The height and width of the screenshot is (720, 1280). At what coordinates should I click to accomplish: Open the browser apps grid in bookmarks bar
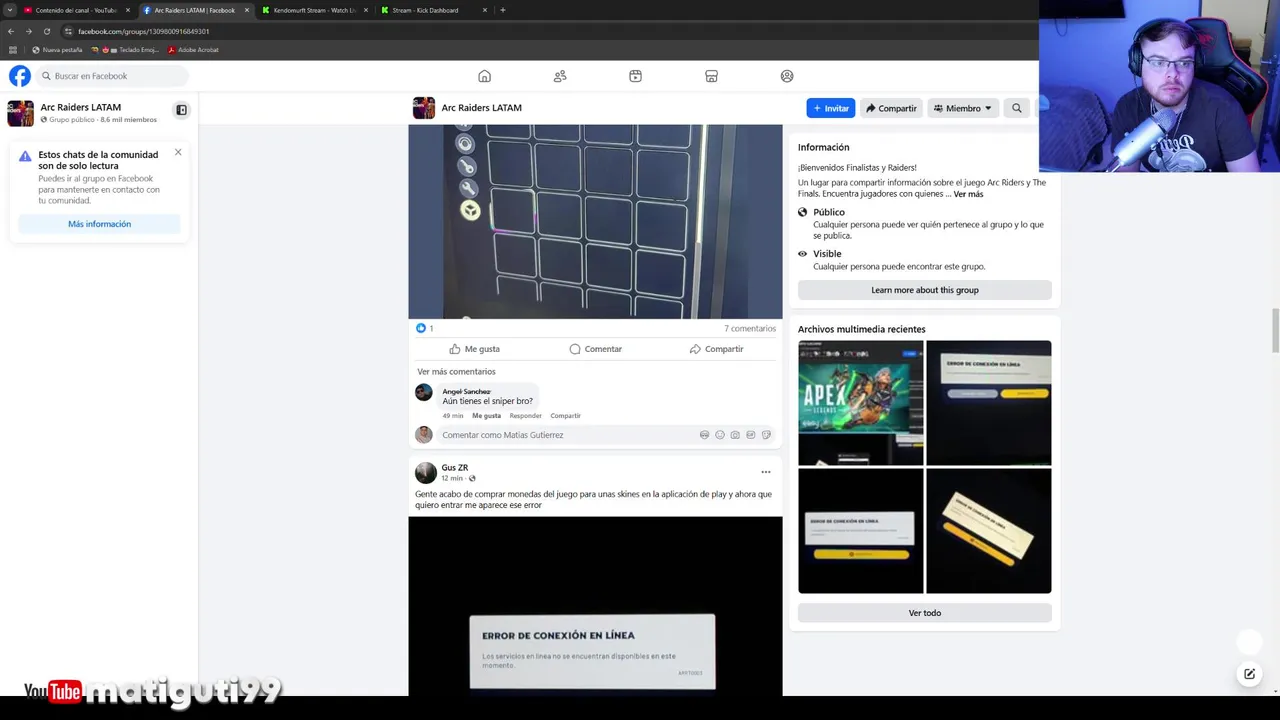tap(13, 50)
